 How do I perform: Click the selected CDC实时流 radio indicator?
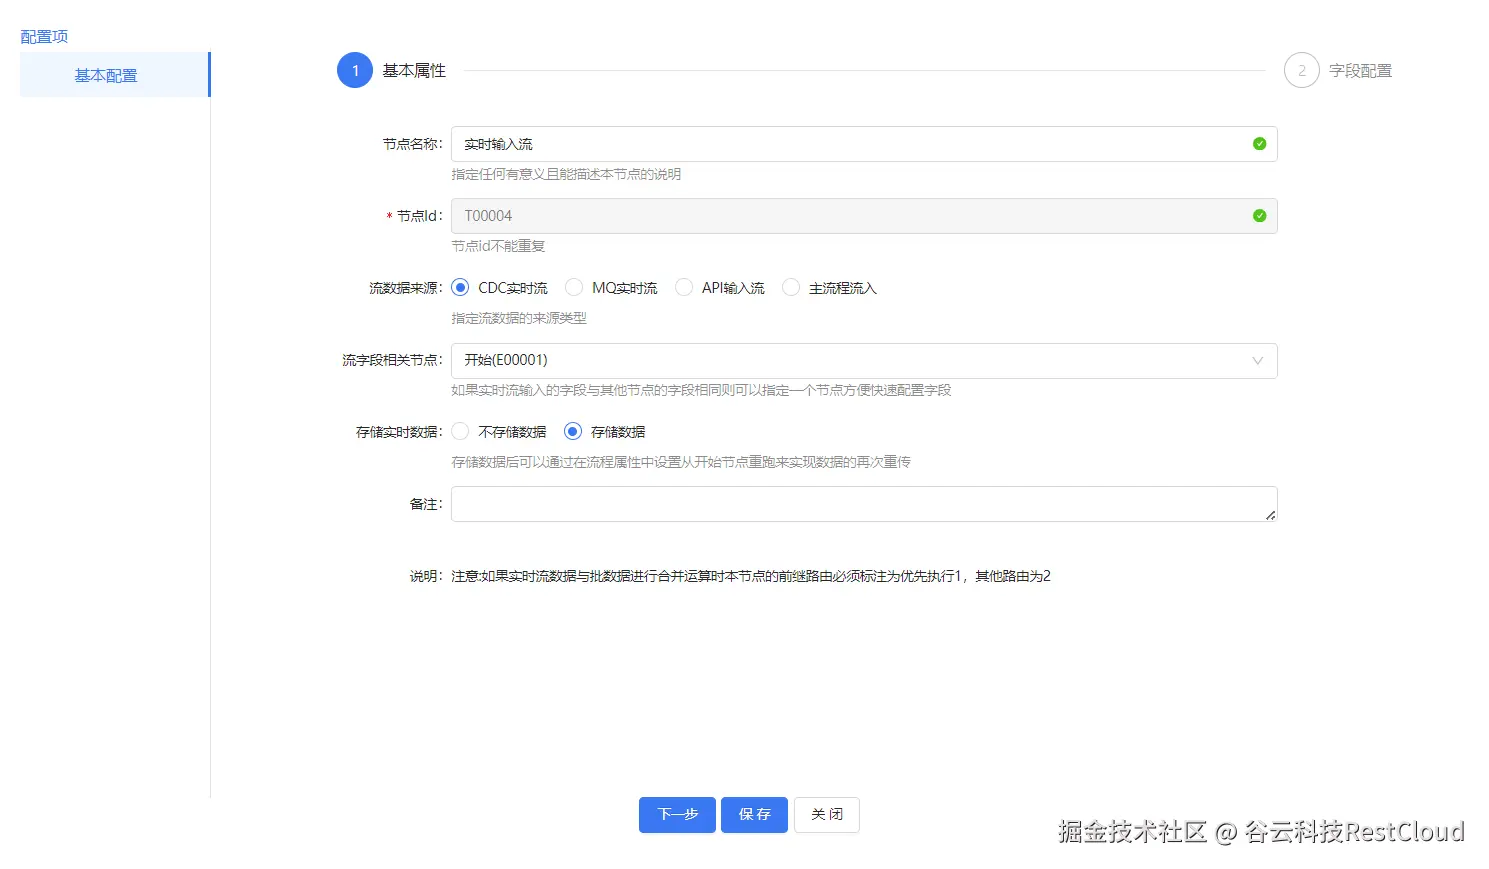[460, 287]
